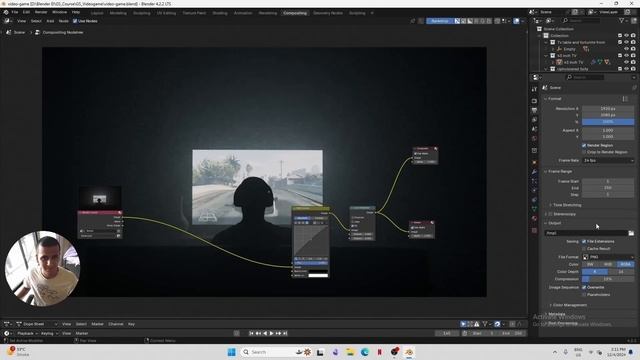640x360 pixels.
Task: Toggle the File Extensions checkbox
Action: coord(584,242)
